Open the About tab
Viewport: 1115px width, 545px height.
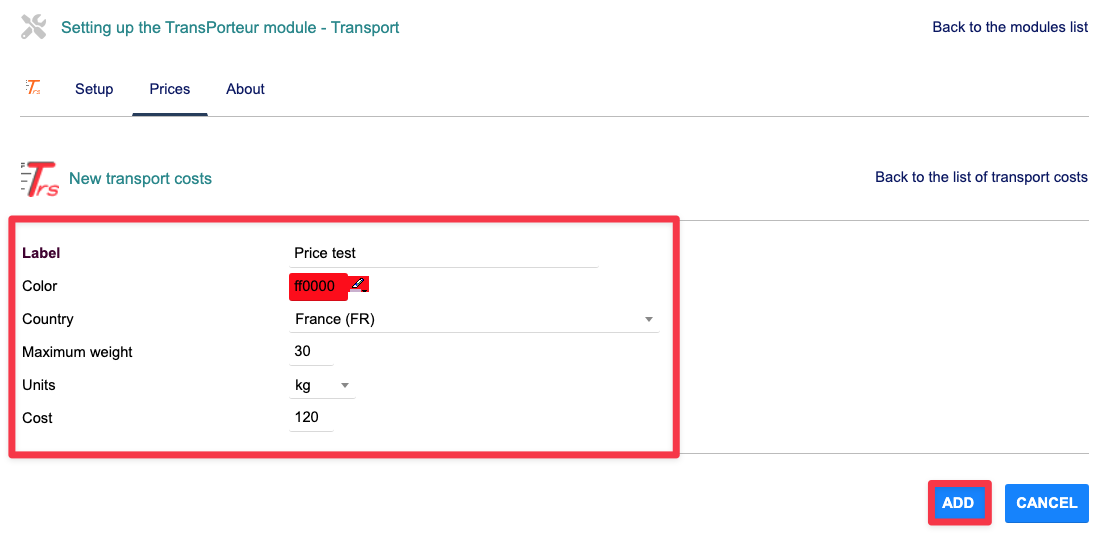245,89
